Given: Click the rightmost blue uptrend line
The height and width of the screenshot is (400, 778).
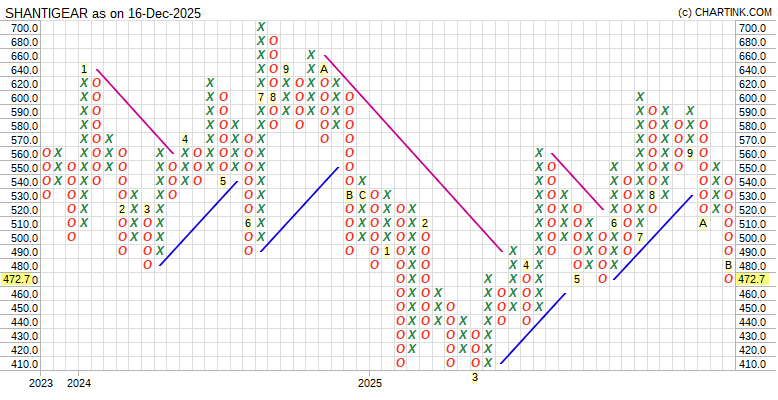Looking at the screenshot, I should [652, 237].
